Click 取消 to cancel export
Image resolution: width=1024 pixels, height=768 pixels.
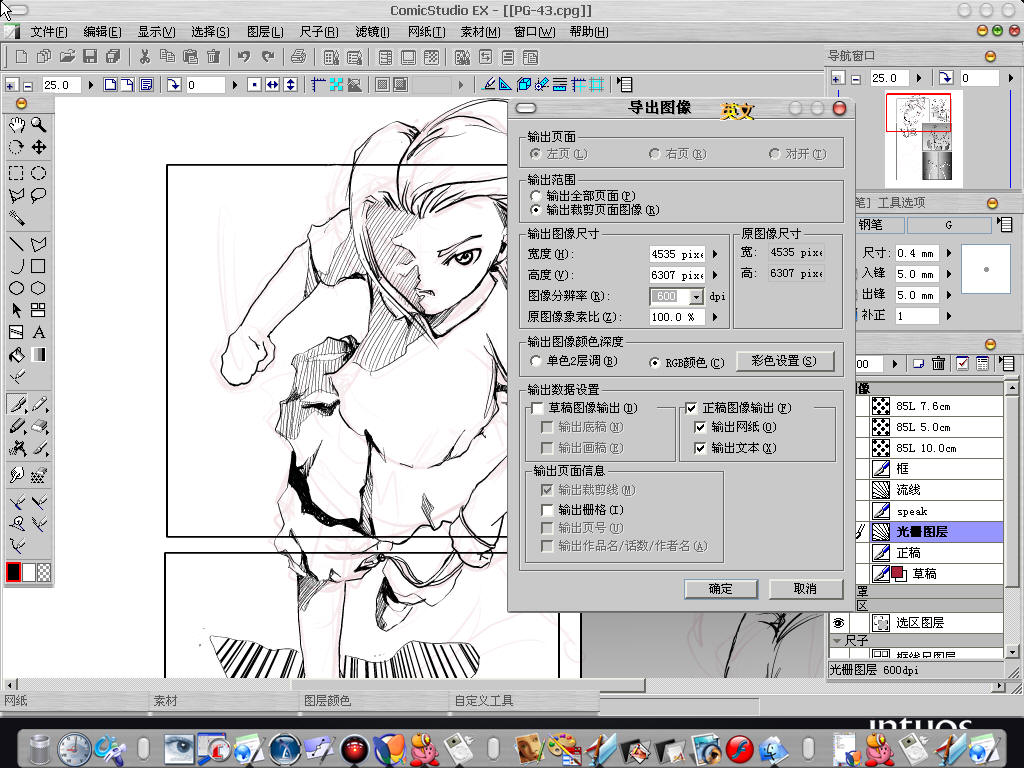805,589
